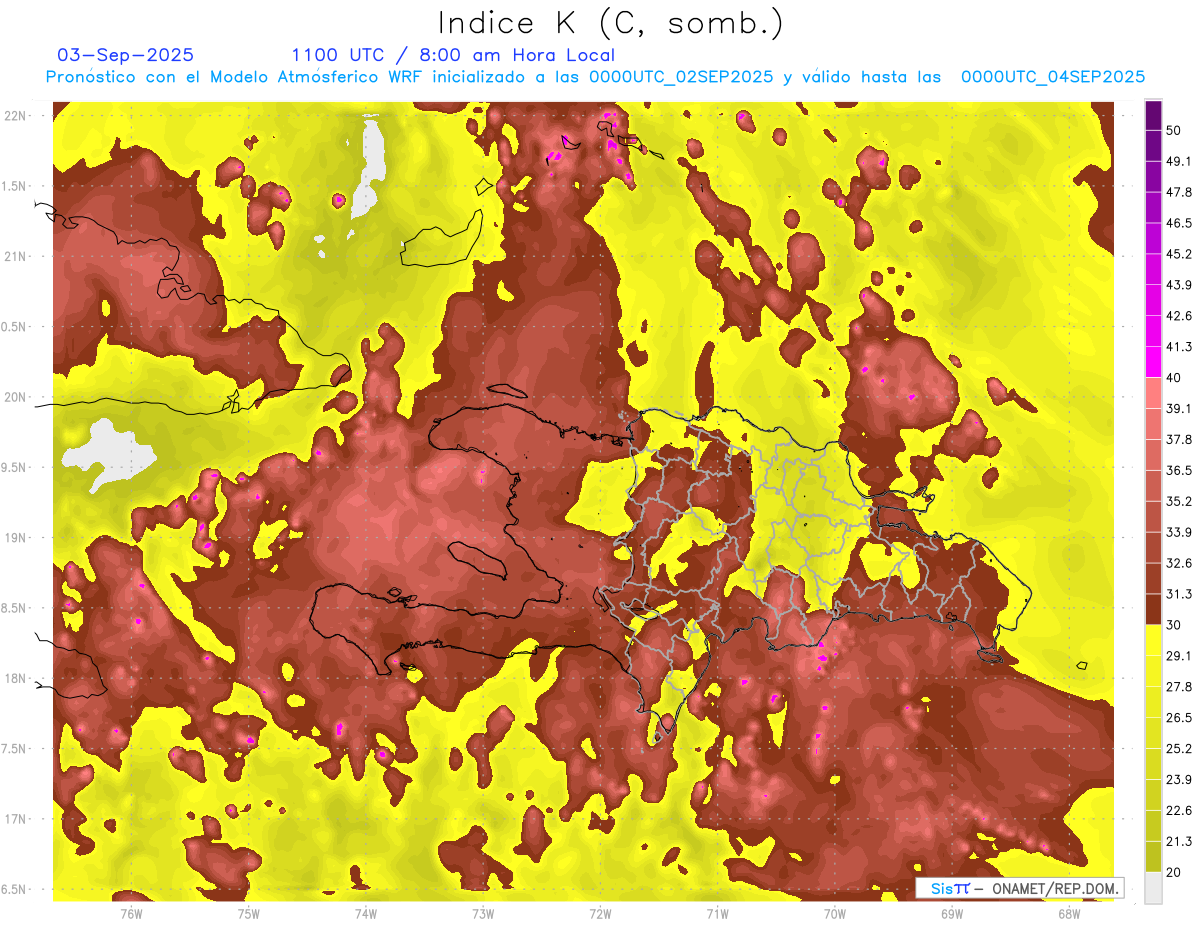Click the legend value 29.1

point(1179,656)
